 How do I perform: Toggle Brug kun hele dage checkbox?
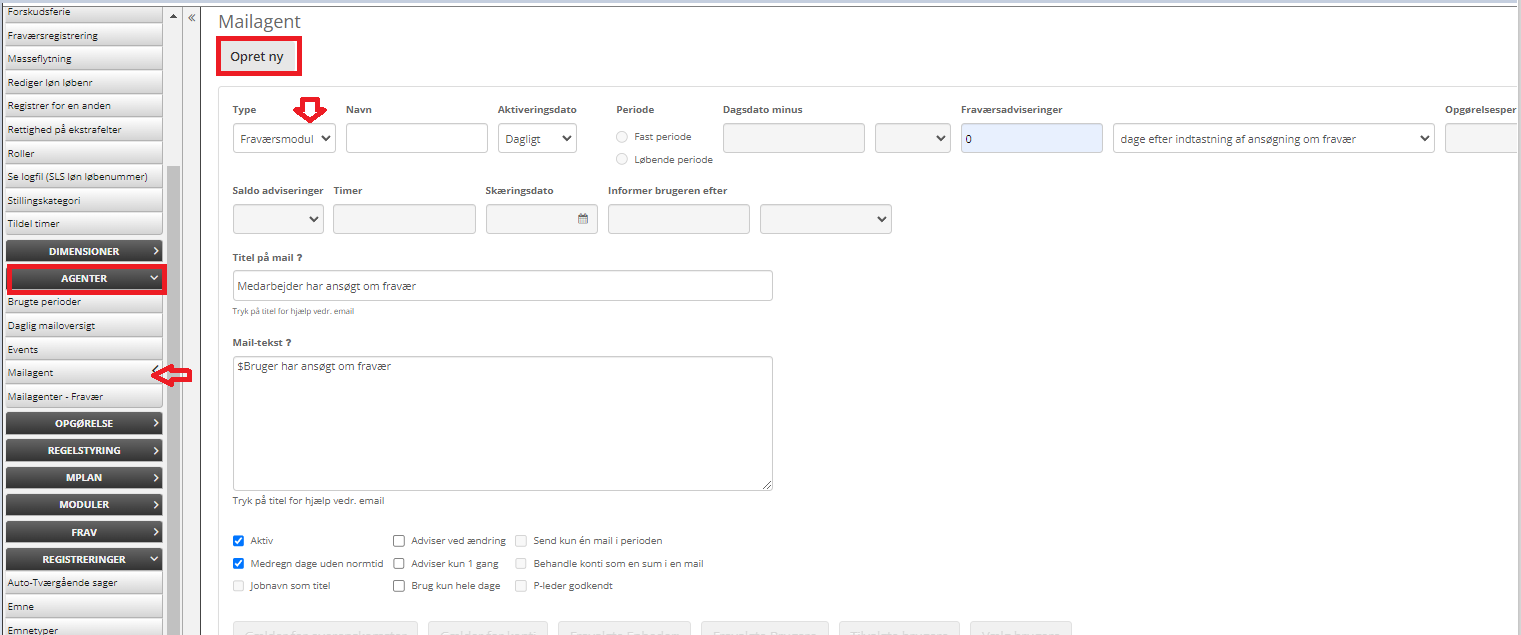[399, 586]
